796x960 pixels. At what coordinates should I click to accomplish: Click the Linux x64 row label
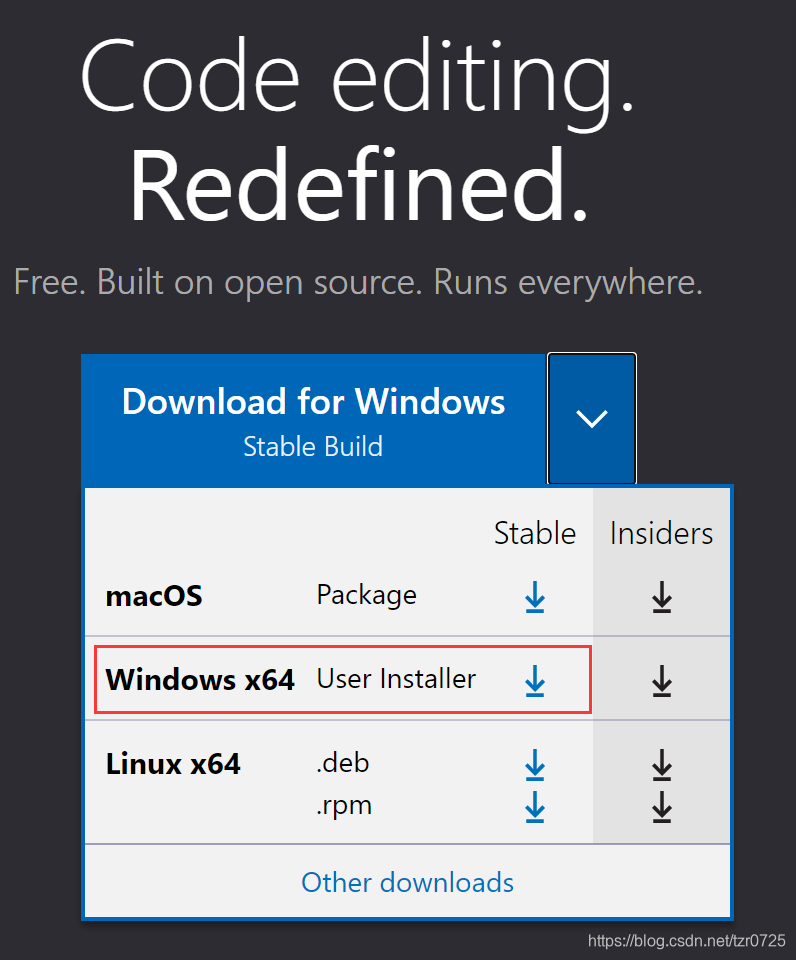(173, 764)
